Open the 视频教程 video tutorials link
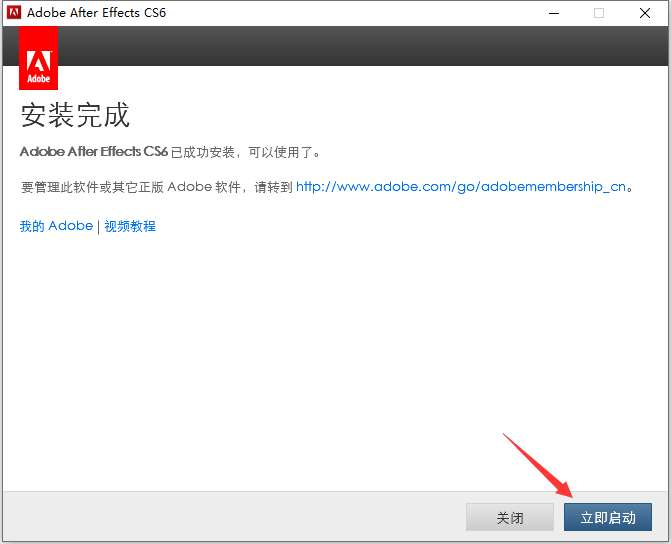The width and height of the screenshot is (671, 544). coord(130,226)
